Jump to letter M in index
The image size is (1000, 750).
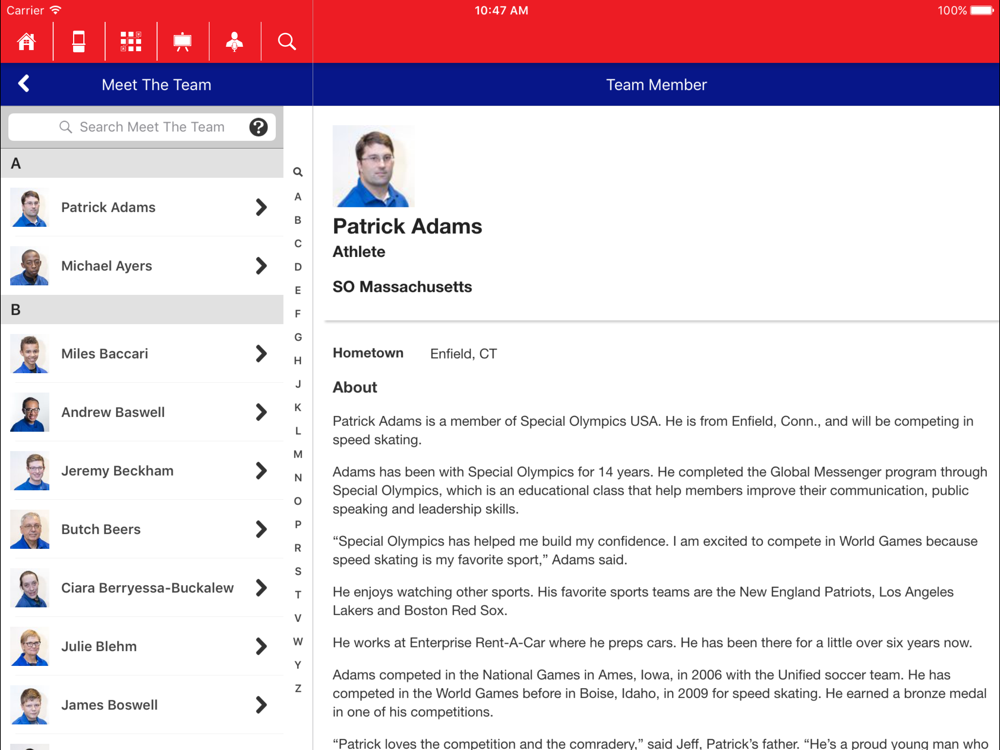click(x=298, y=454)
